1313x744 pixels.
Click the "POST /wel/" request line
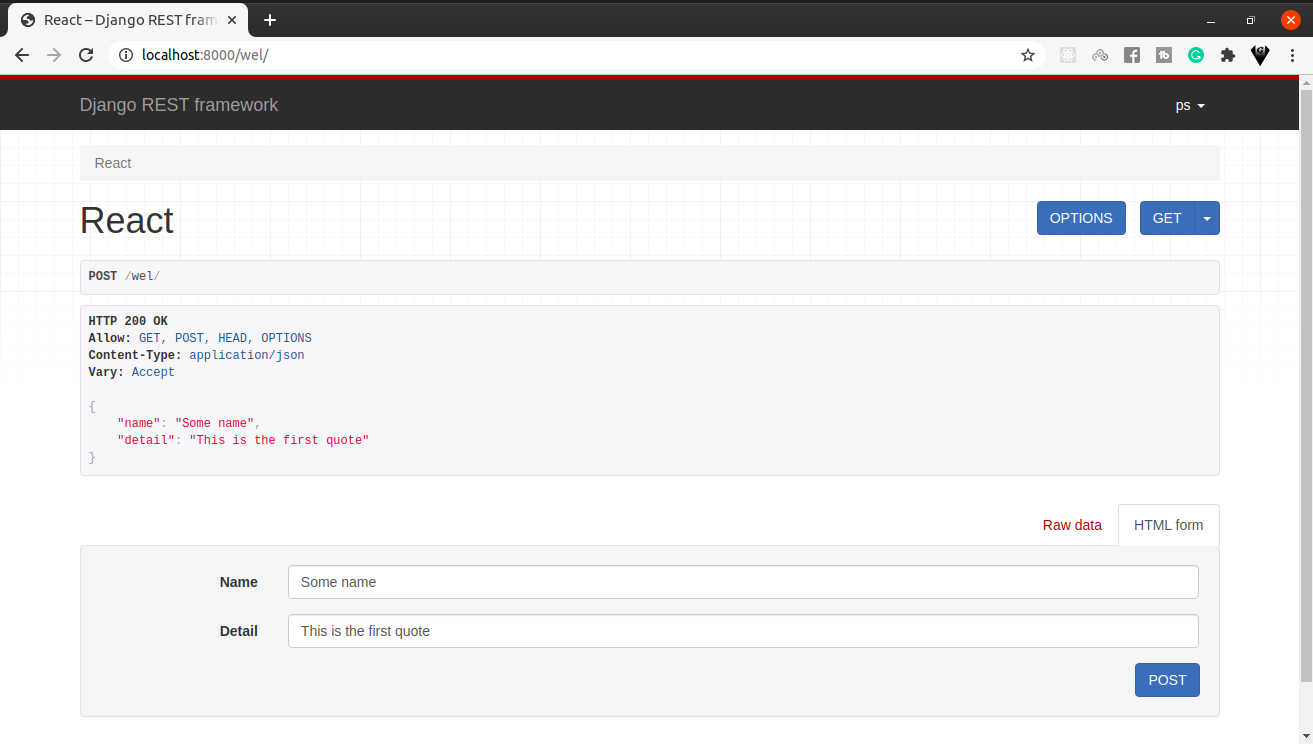(124, 276)
